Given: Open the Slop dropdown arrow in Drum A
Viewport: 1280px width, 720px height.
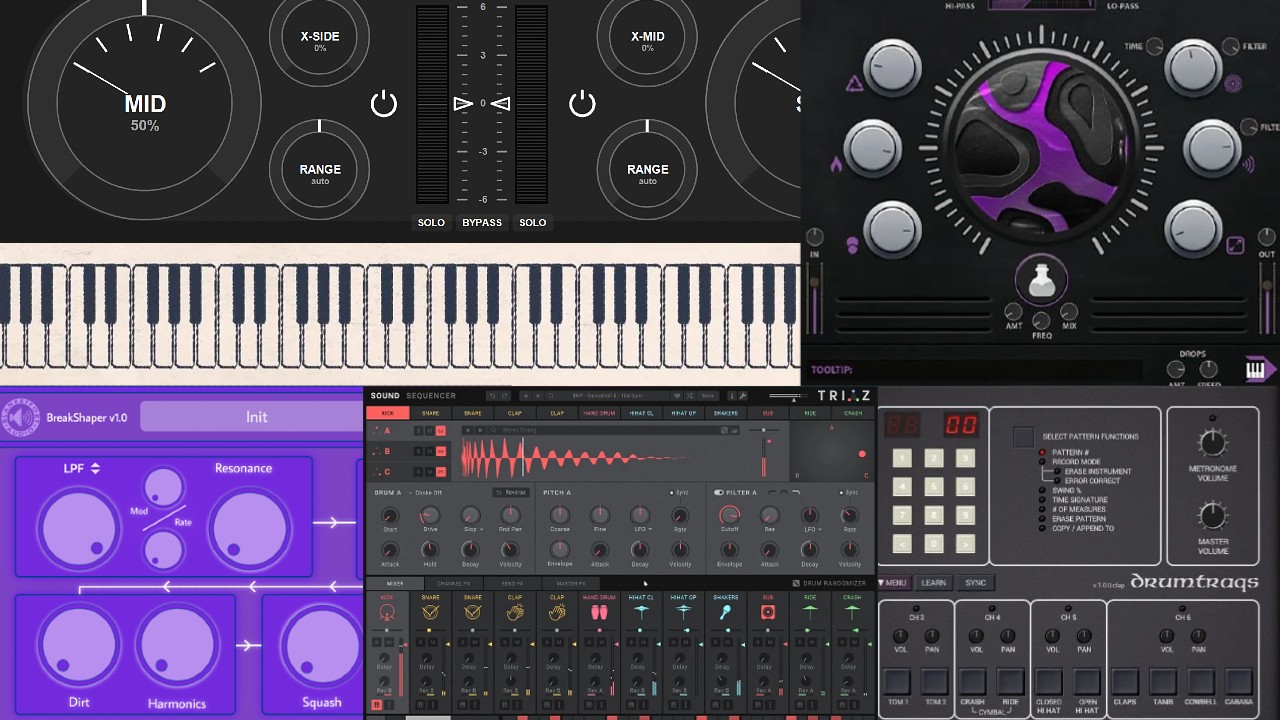Looking at the screenshot, I should (x=482, y=529).
